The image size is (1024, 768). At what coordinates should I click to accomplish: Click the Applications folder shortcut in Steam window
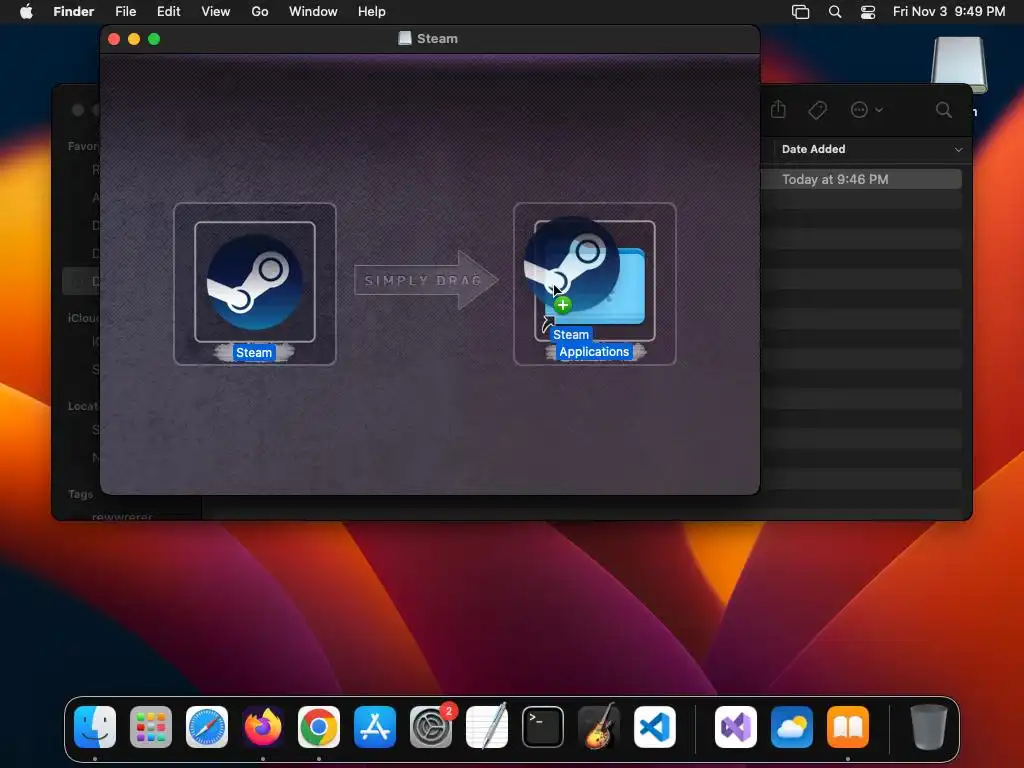(x=595, y=286)
